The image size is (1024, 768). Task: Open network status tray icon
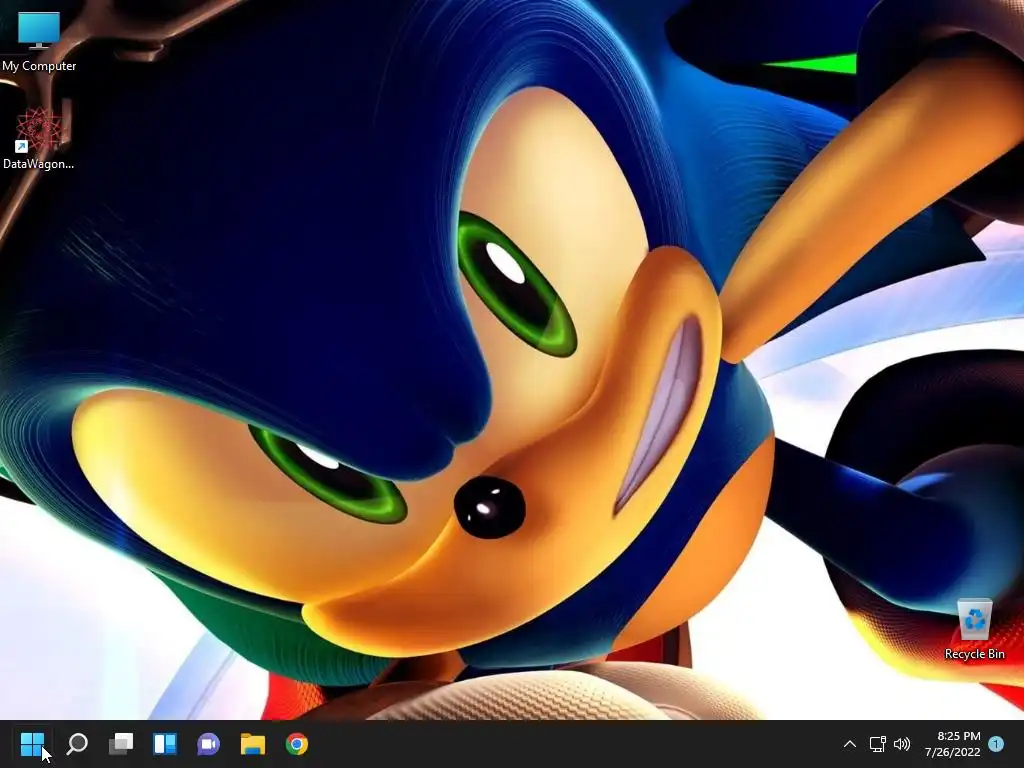tap(877, 743)
